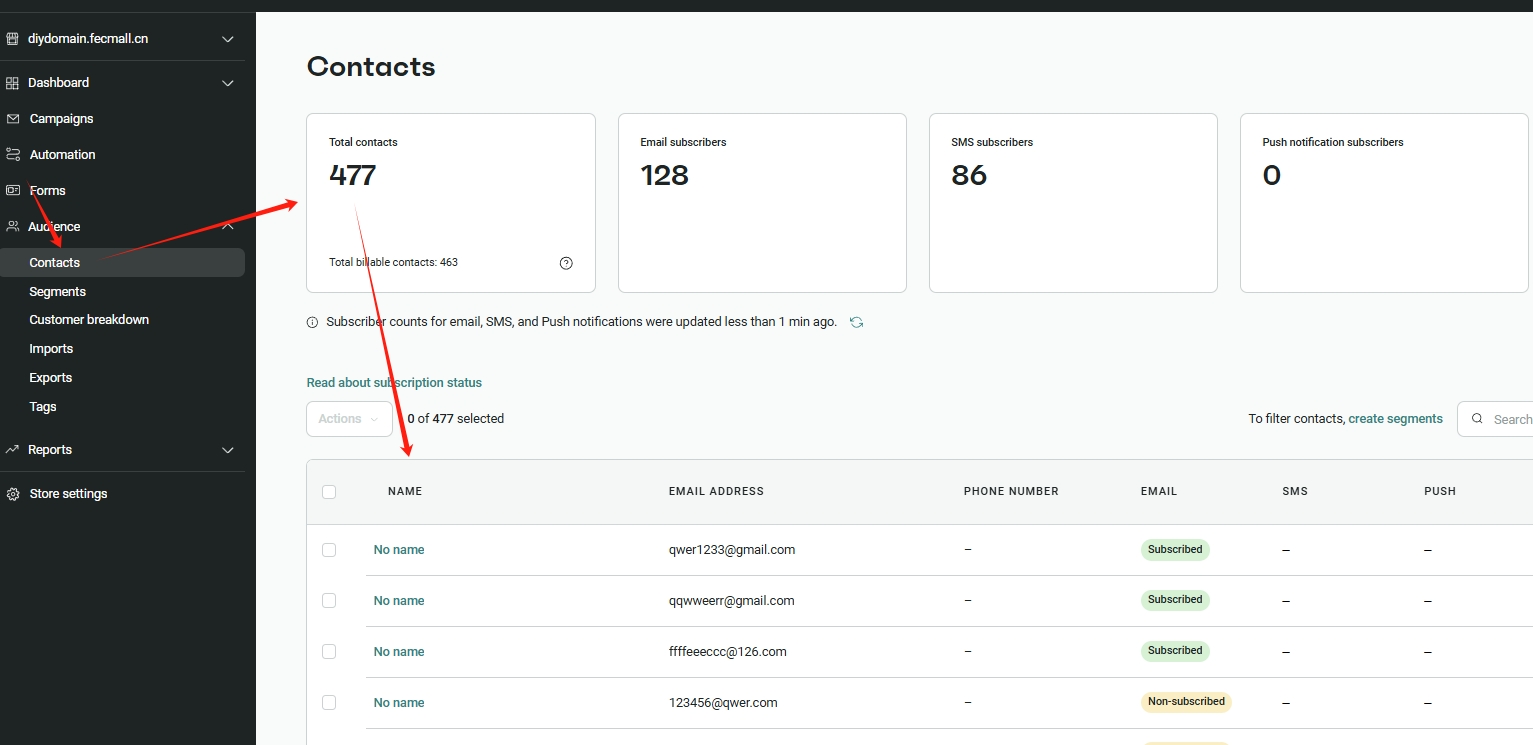Select the checkbox for 123456@qwer.com contact
This screenshot has width=1533, height=745.
[x=329, y=703]
